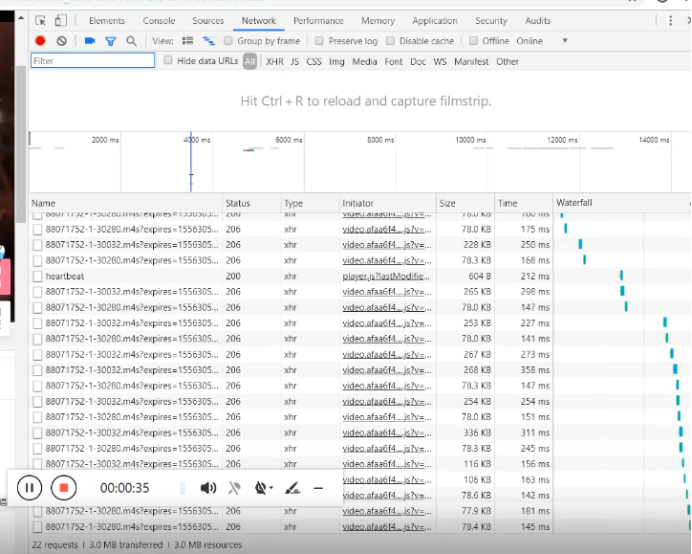Open the recorder annotation pen tool
This screenshot has width=692, height=554.
coord(293,488)
